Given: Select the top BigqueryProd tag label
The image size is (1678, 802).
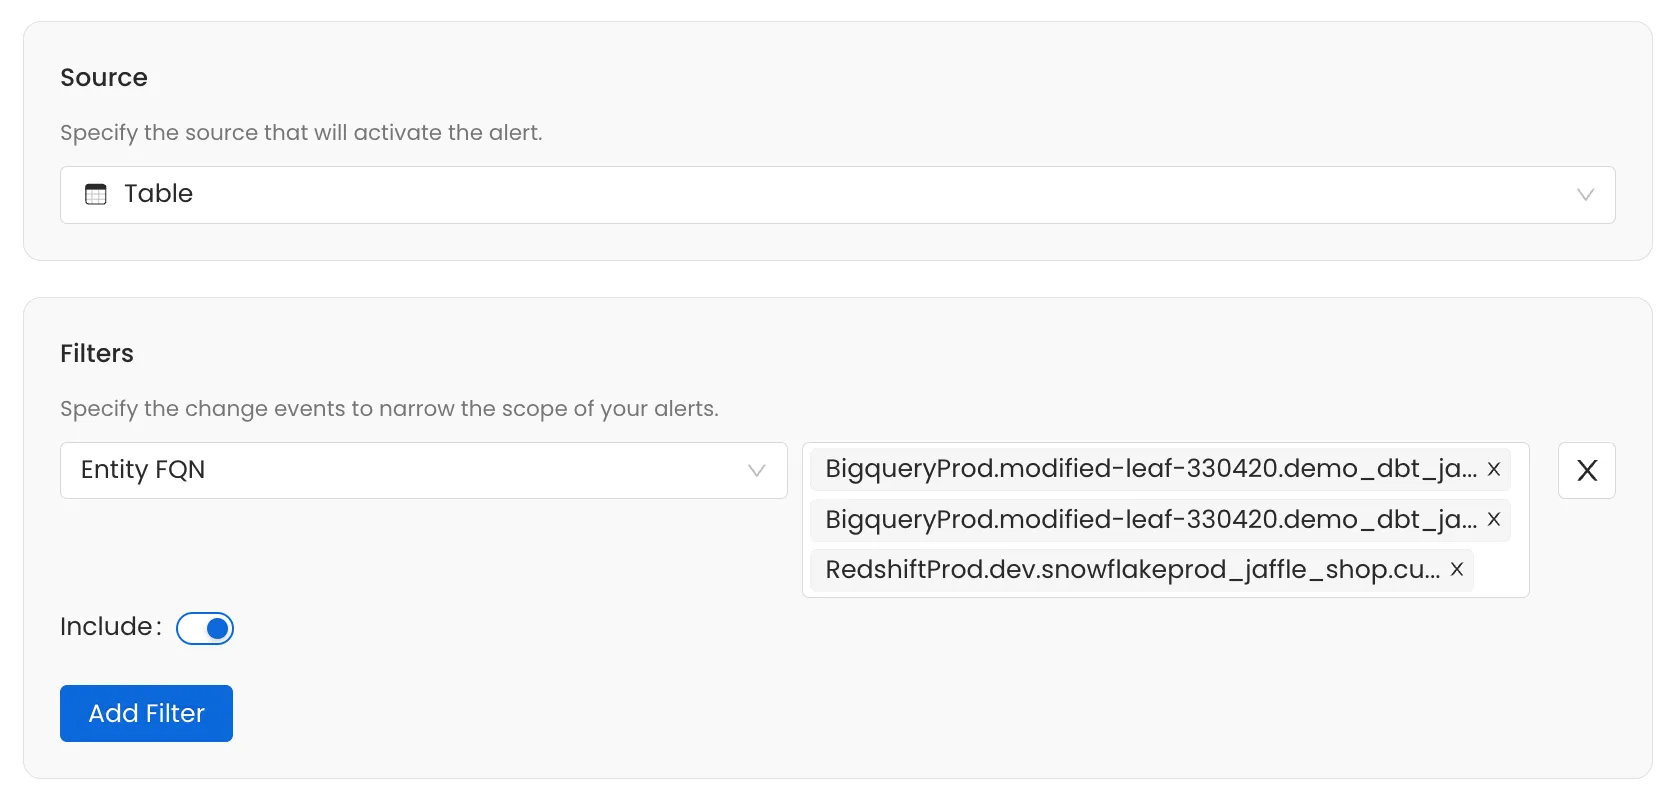Looking at the screenshot, I should click(1150, 469).
